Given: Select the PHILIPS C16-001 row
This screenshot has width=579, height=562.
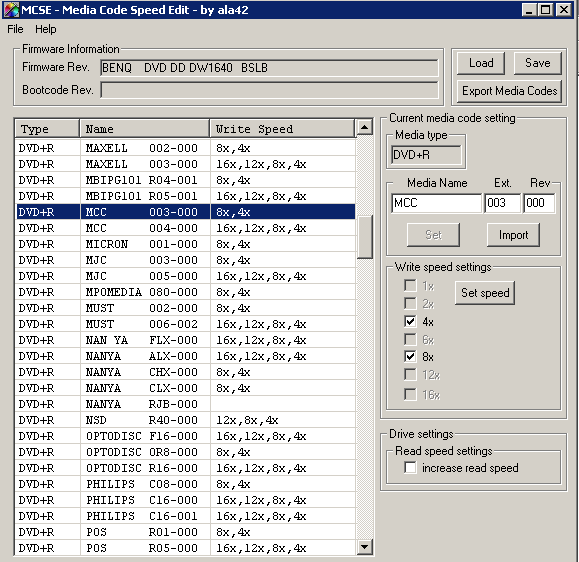Looking at the screenshot, I should (x=185, y=516).
